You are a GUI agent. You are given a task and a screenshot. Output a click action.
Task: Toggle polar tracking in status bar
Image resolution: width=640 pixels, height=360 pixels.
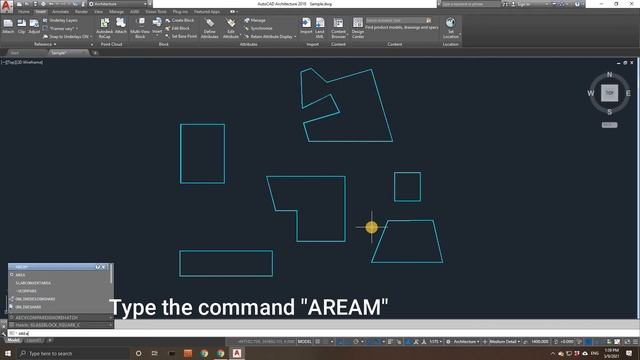[356, 342]
